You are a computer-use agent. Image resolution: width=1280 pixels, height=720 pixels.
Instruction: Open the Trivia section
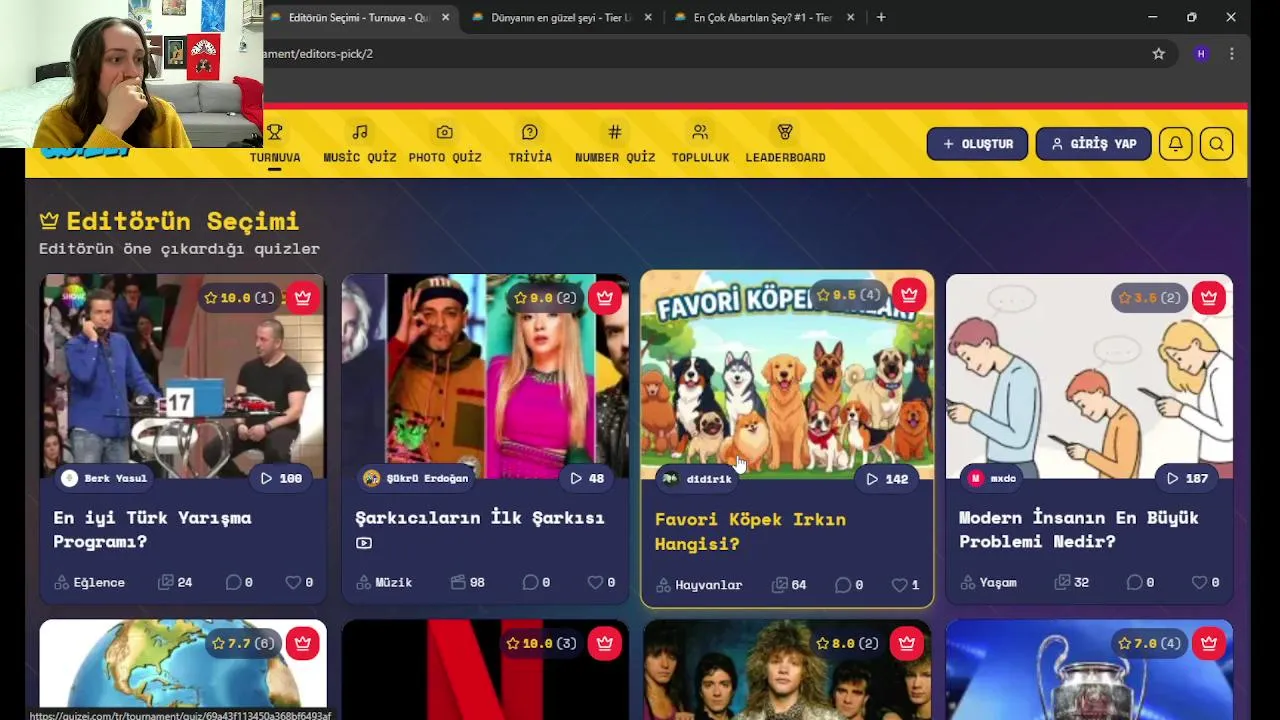(x=530, y=145)
